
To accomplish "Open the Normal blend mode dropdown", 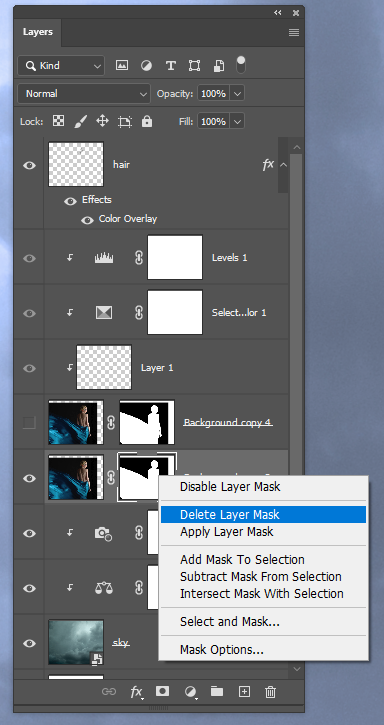I will 84,94.
